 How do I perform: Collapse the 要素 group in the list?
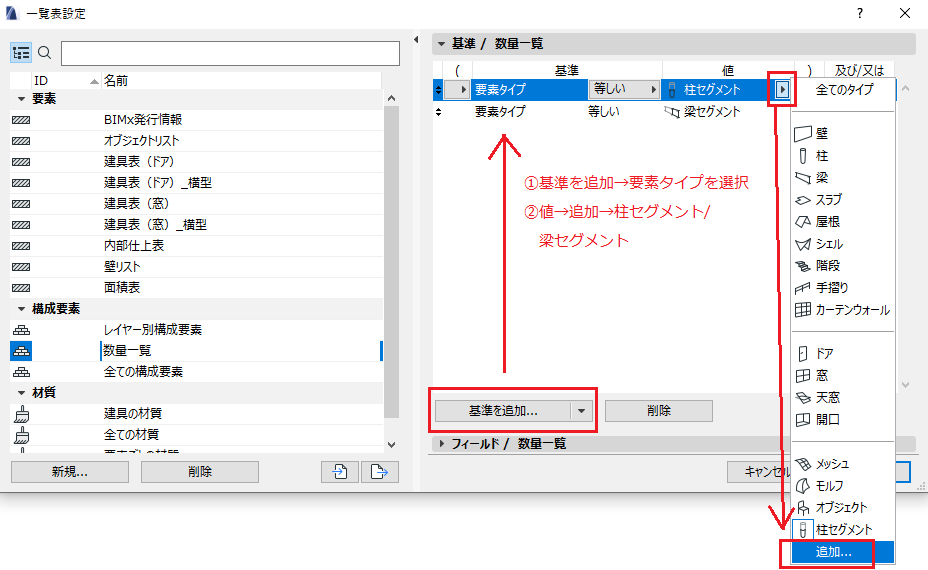(21, 99)
